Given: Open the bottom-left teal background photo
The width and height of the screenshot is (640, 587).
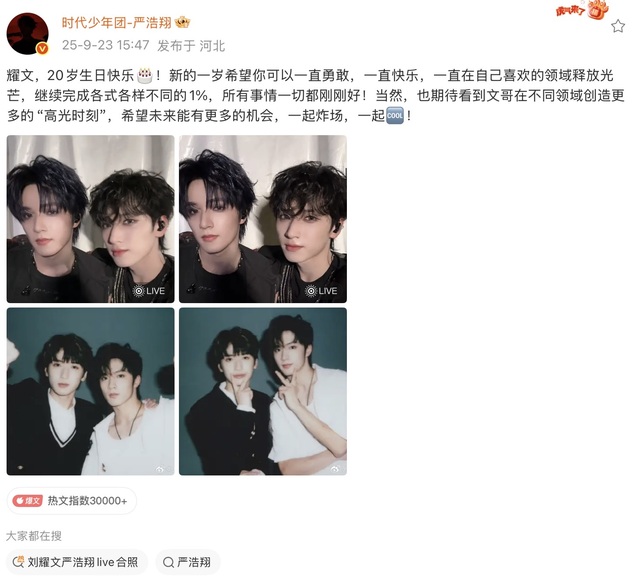Looking at the screenshot, I should 91,391.
